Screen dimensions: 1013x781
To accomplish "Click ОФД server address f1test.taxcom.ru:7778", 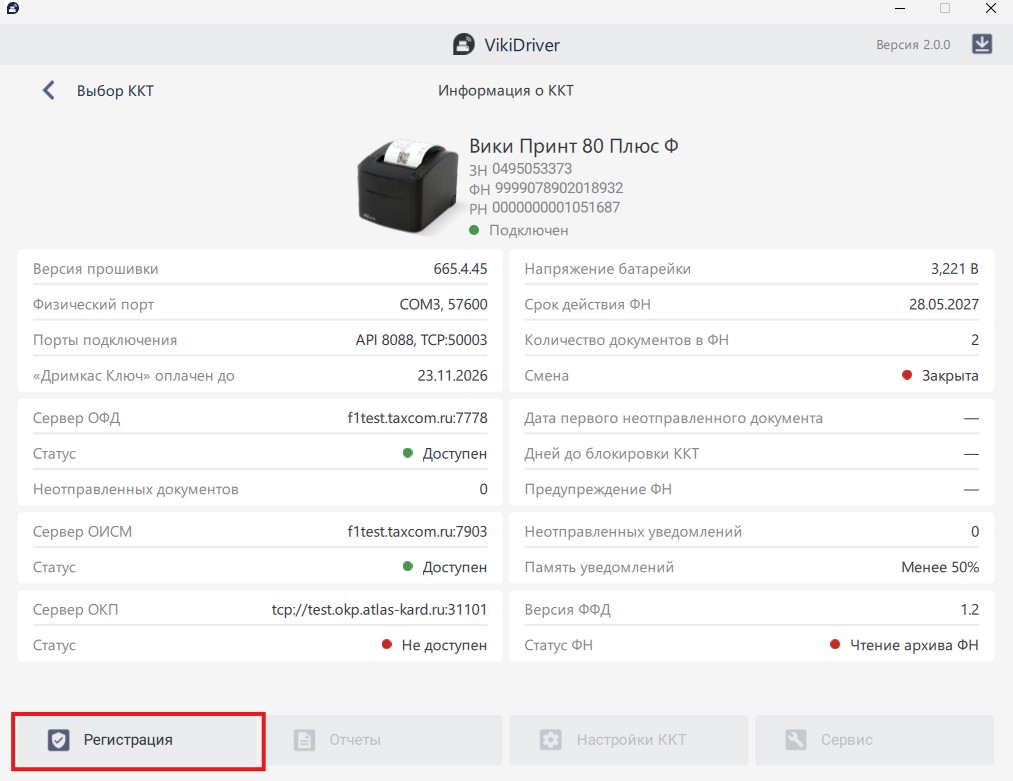I will tap(417, 418).
